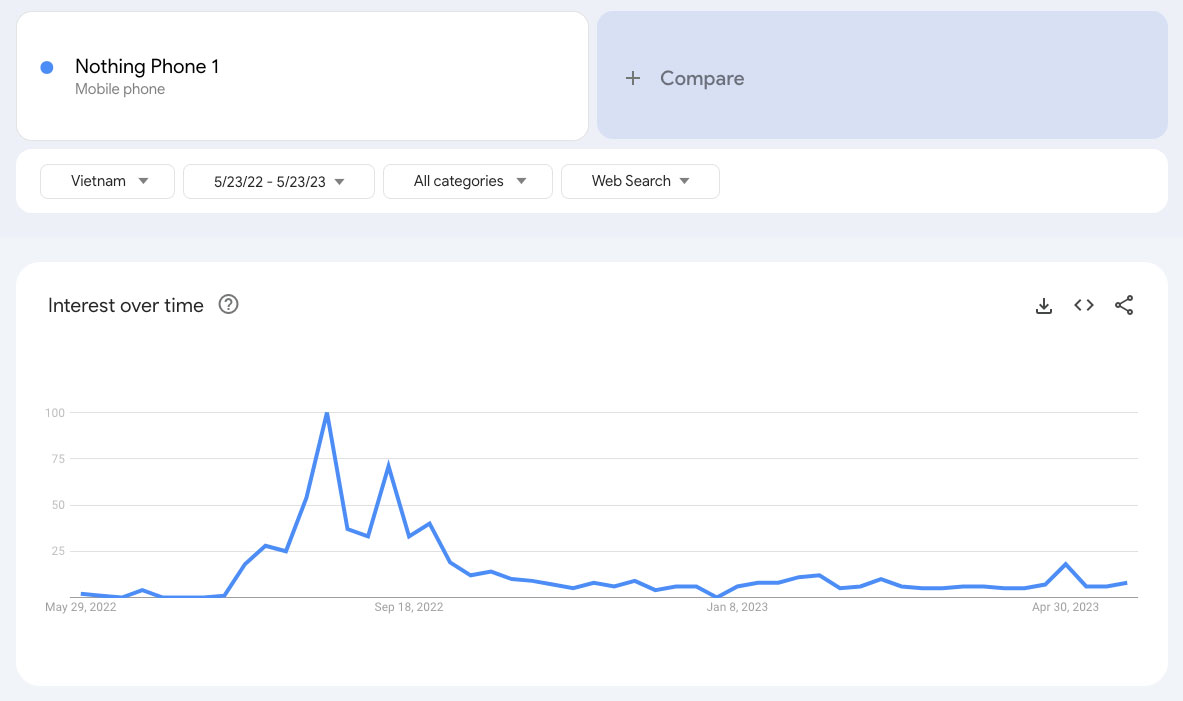Image resolution: width=1183 pixels, height=701 pixels.
Task: Open the All categories dropdown
Action: (468, 181)
